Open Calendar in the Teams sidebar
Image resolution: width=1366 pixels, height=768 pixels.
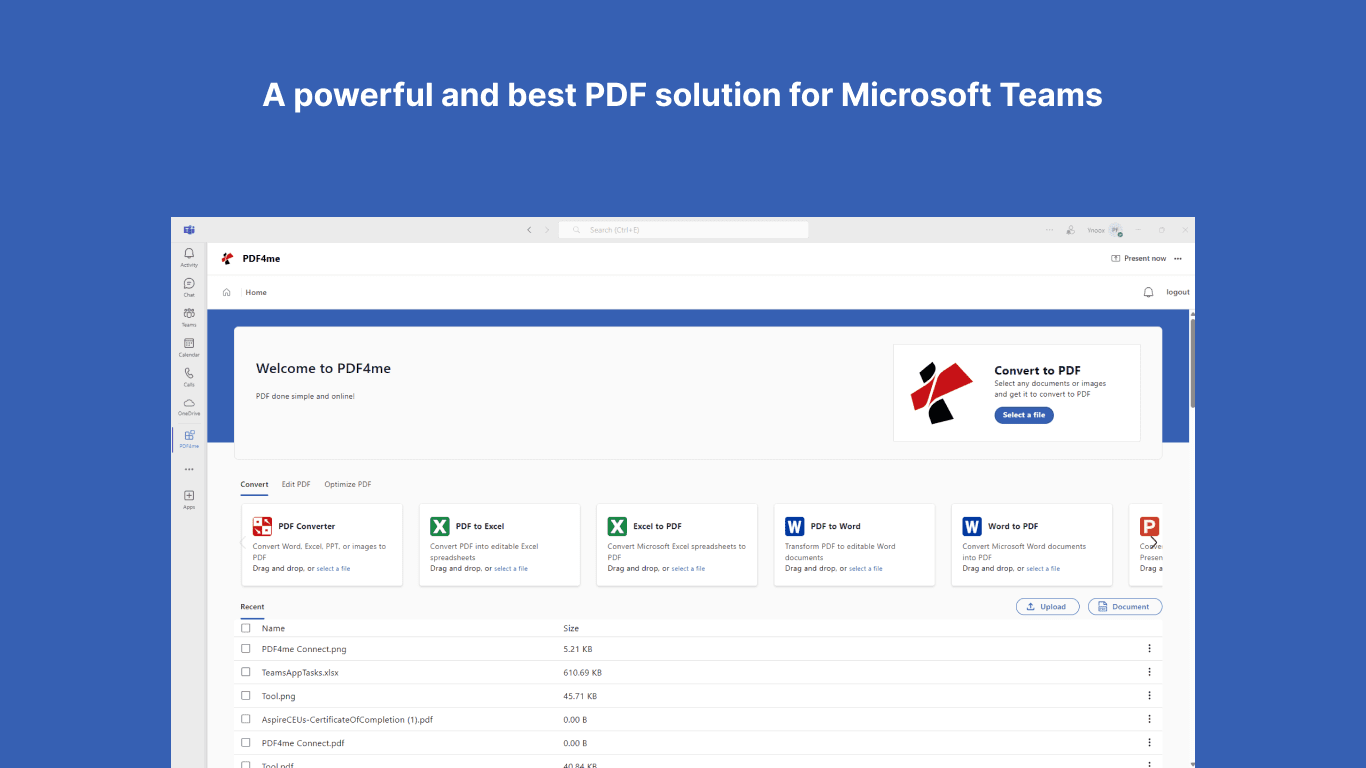pyautogui.click(x=189, y=347)
